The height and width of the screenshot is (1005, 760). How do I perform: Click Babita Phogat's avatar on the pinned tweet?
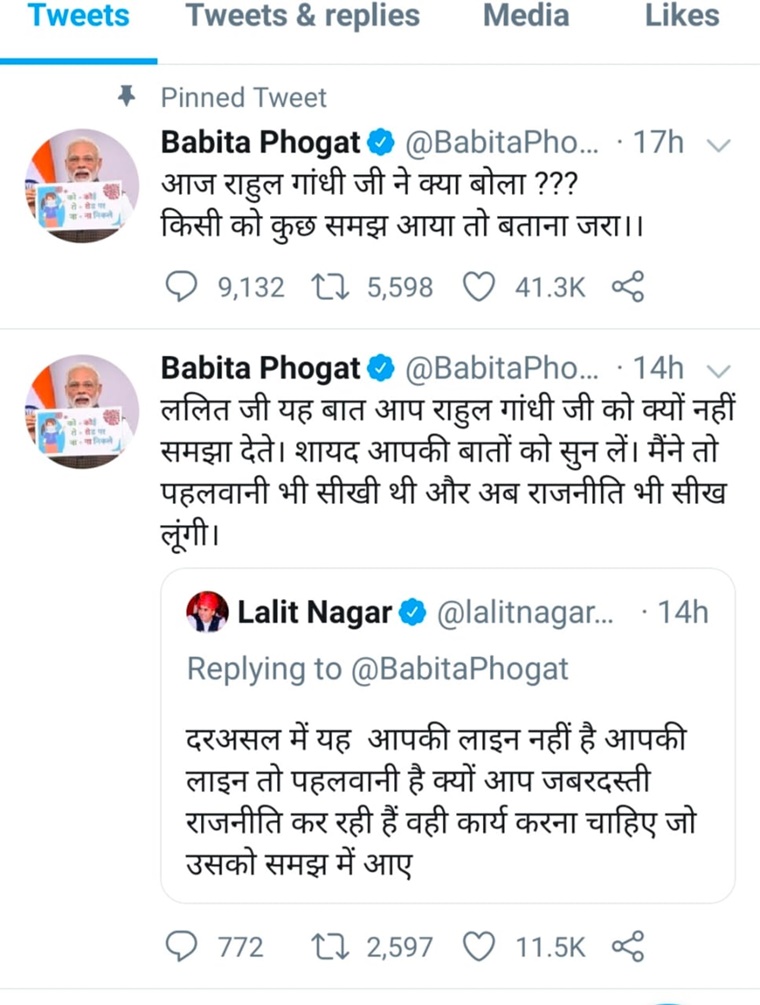pyautogui.click(x=80, y=185)
